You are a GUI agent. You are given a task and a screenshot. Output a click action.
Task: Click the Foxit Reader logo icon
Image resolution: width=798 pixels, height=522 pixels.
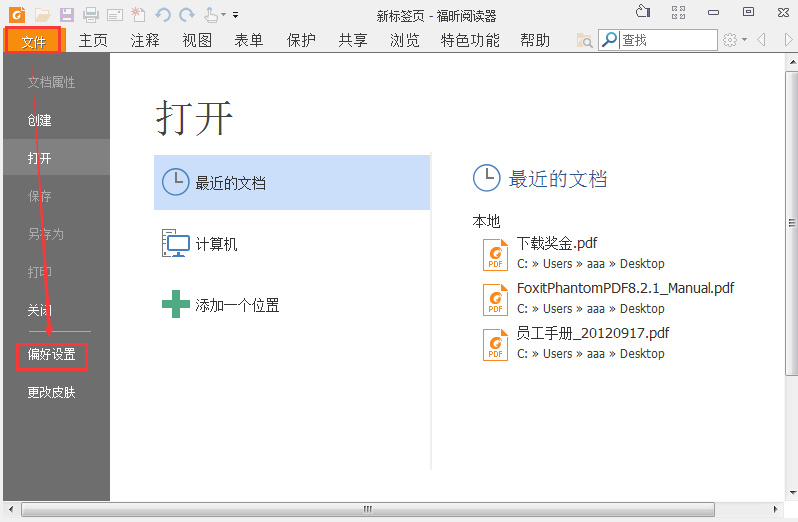tap(17, 14)
